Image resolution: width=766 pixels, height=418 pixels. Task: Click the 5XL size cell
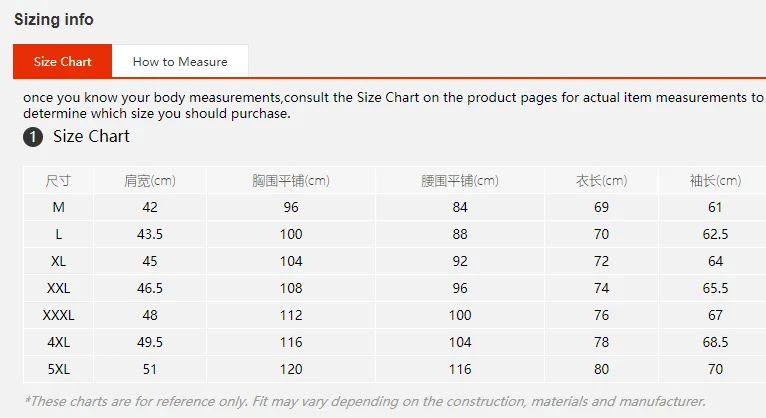click(59, 369)
